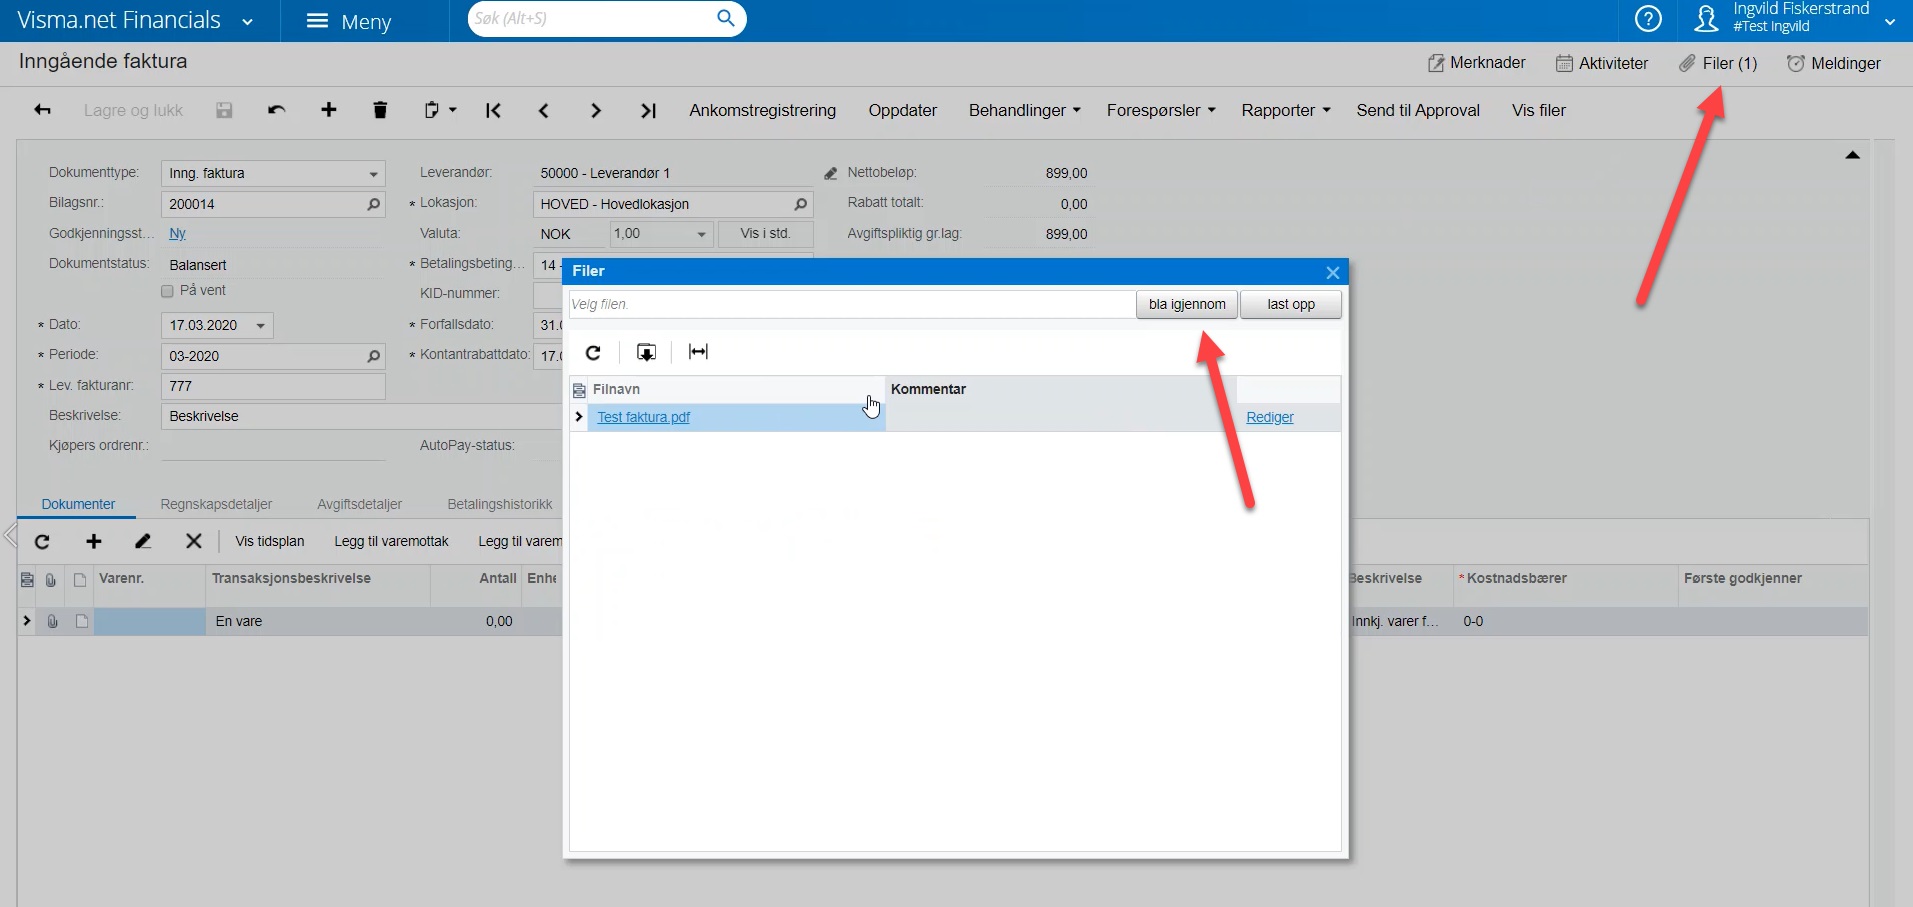
Task: Refresh the Dokumenter grid
Action: 42,542
